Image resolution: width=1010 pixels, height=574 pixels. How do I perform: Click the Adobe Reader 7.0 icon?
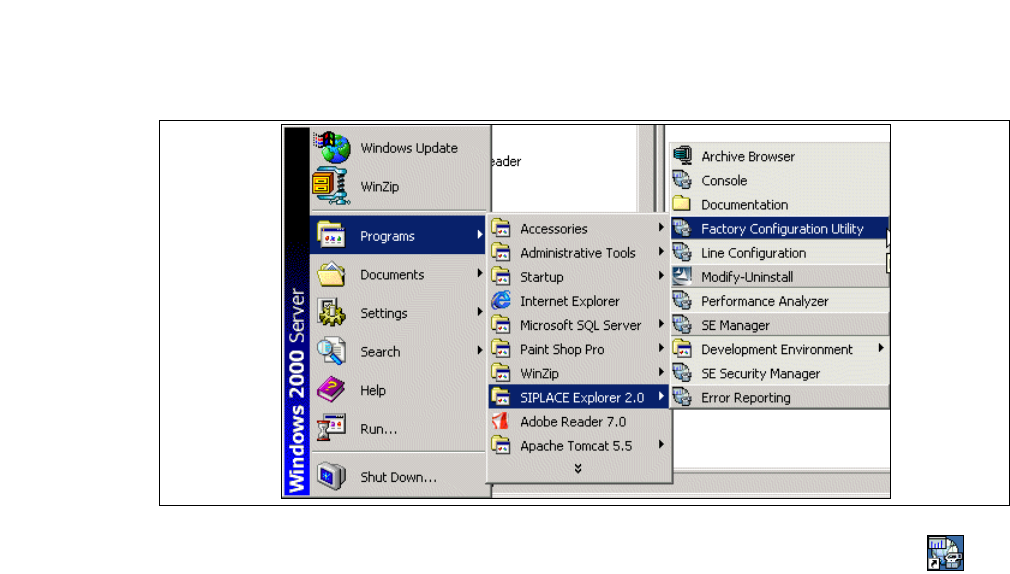(x=501, y=421)
